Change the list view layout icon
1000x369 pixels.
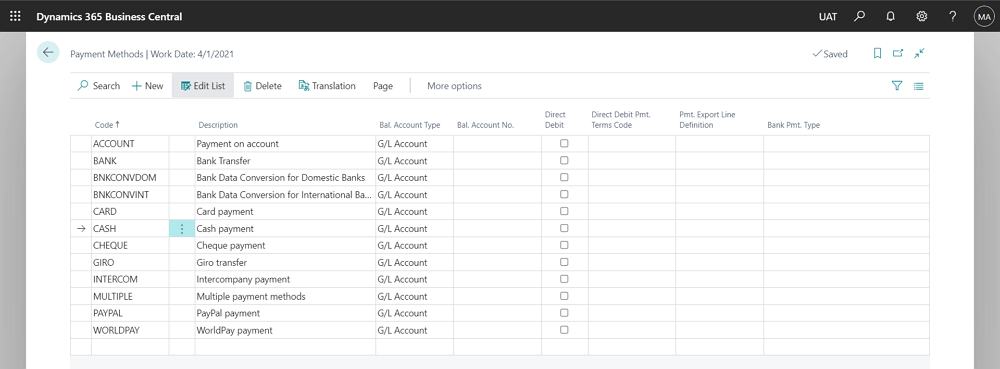(918, 86)
